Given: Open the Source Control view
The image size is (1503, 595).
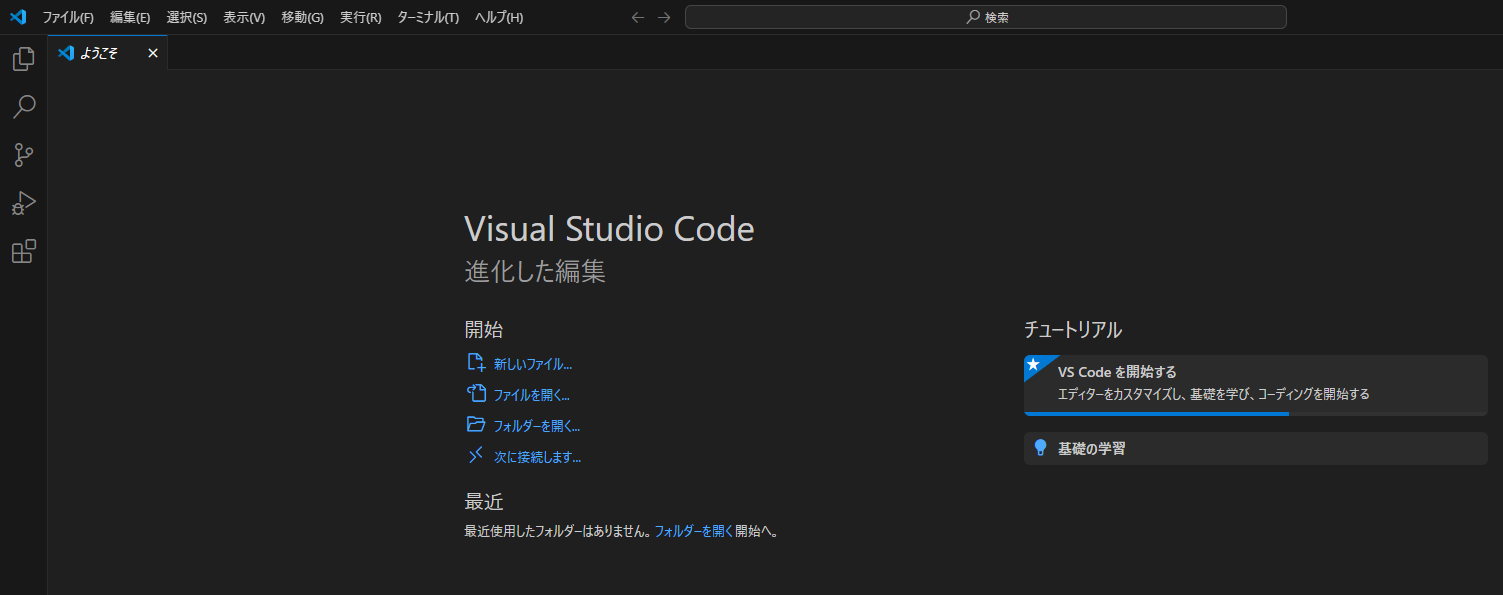Looking at the screenshot, I should point(22,155).
